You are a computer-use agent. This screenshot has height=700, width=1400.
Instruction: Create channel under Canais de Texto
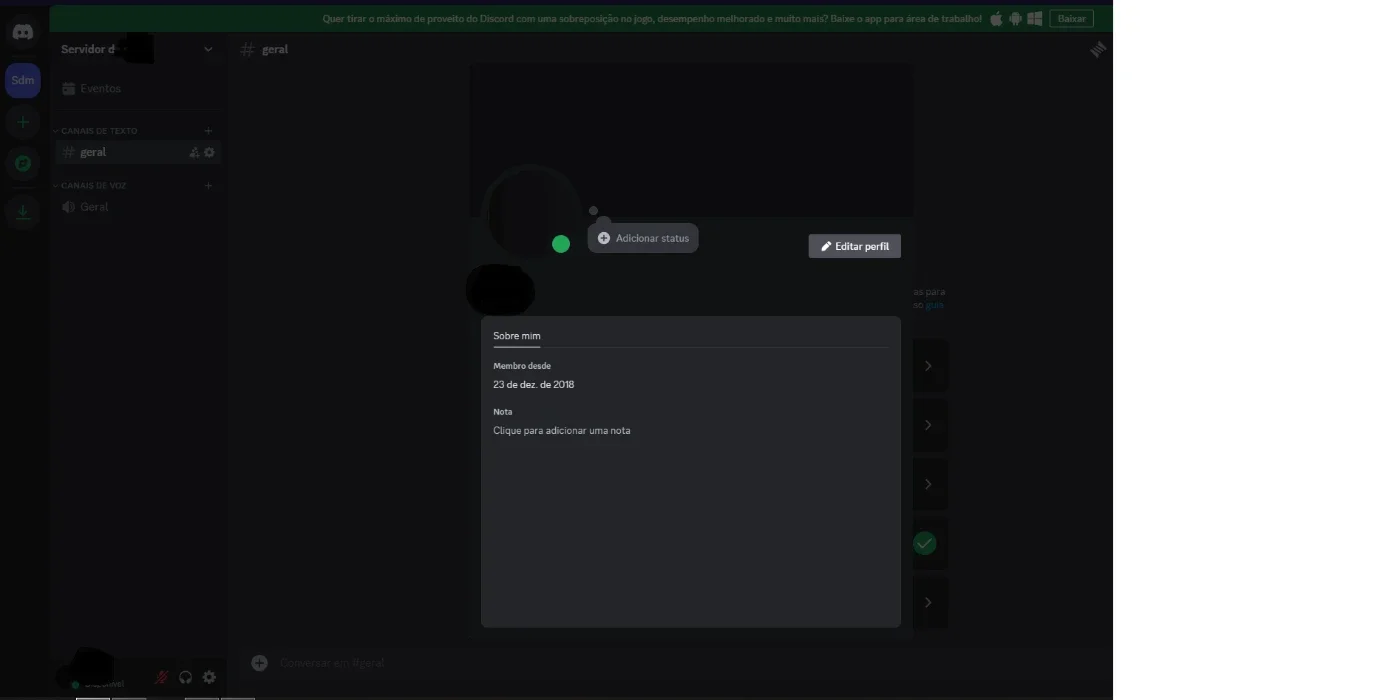[208, 131]
